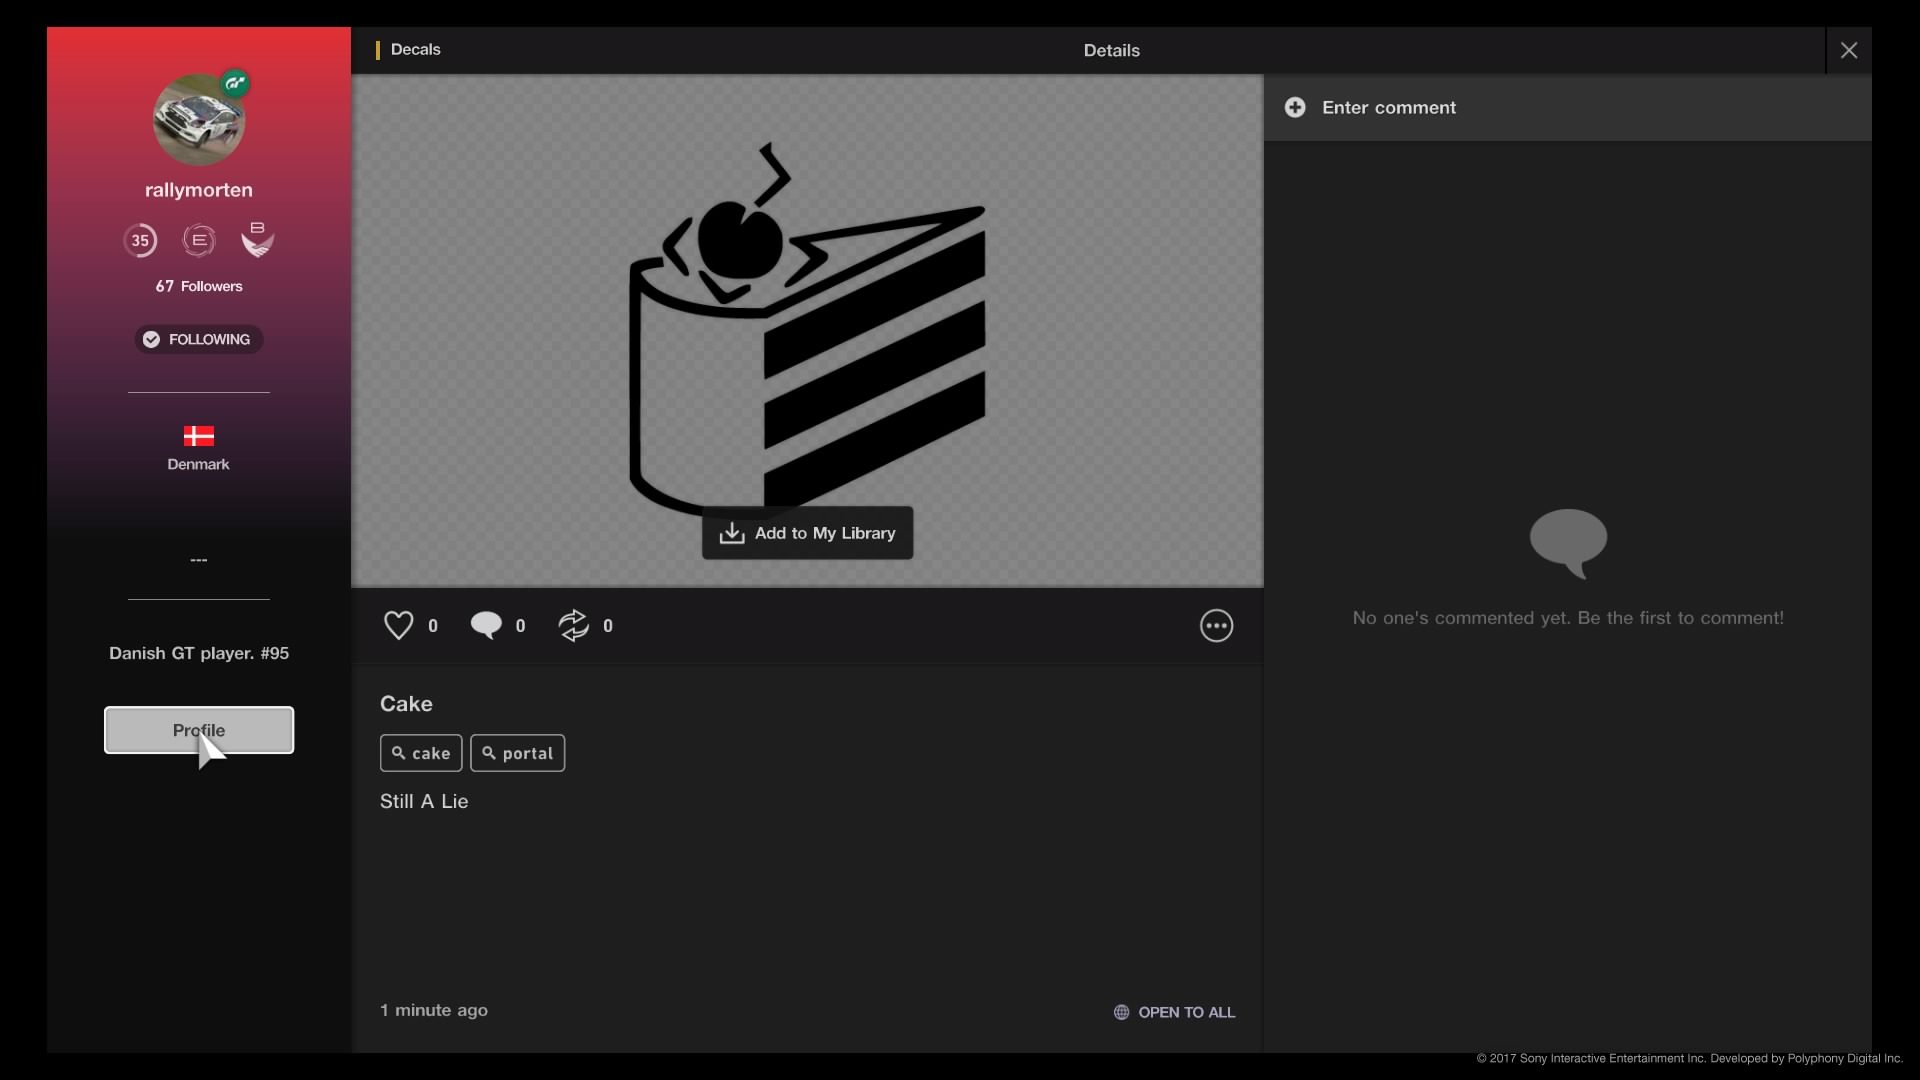This screenshot has height=1080, width=1920.
Task: Click 'Danish GT player. #95' bio text
Action: [199, 653]
